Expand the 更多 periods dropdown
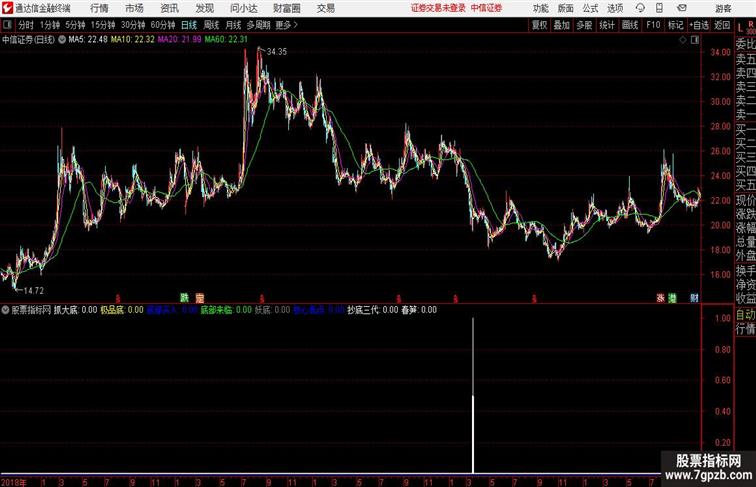This screenshot has width=756, height=487. click(286, 25)
